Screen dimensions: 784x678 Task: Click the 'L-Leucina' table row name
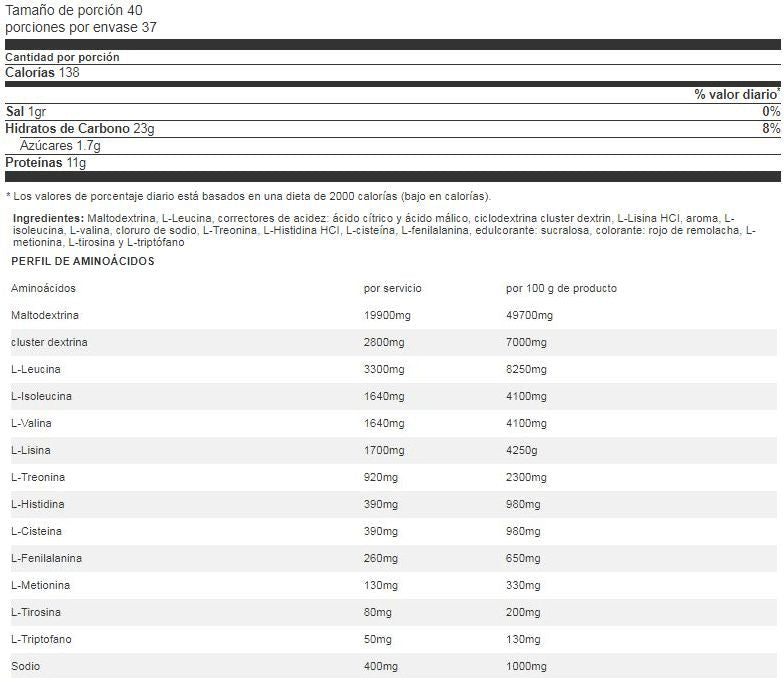pyautogui.click(x=36, y=369)
